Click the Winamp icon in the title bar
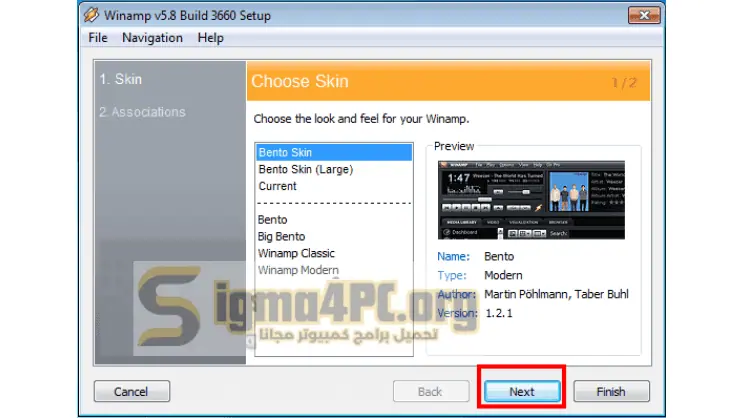The image size is (743, 418). (x=91, y=15)
